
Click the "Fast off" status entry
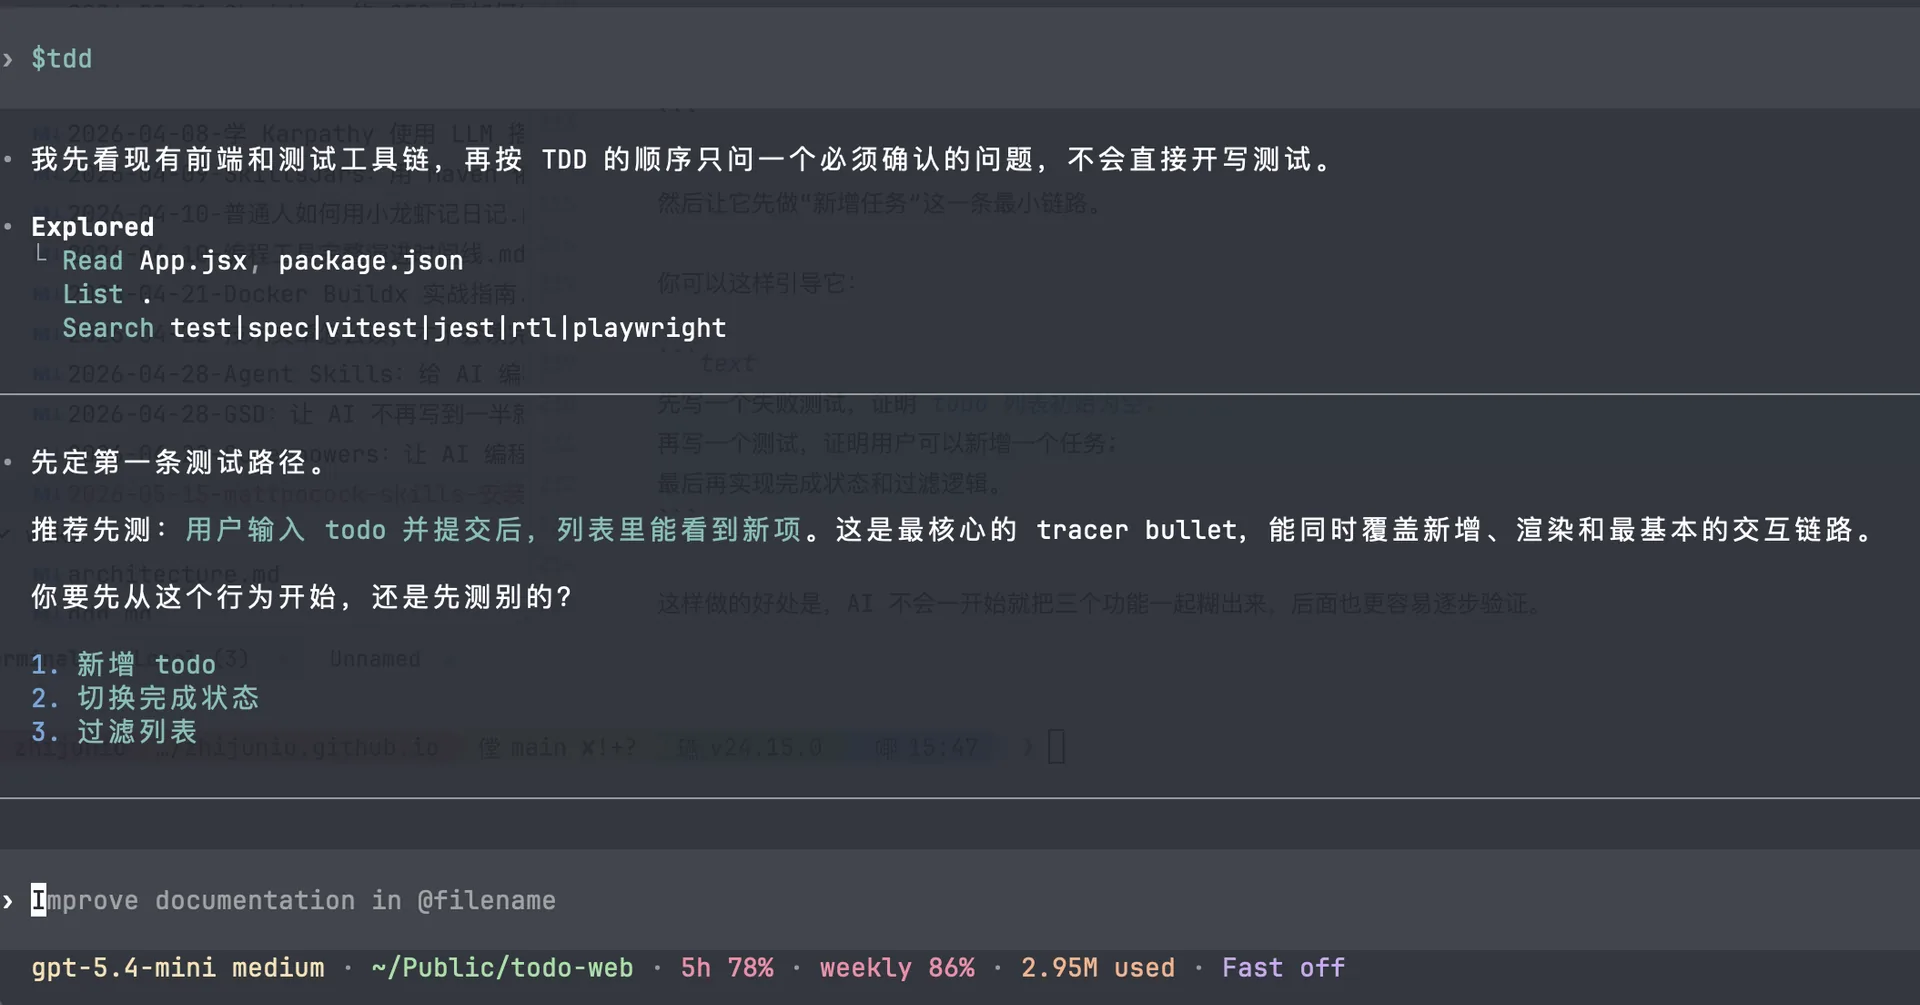[1284, 968]
